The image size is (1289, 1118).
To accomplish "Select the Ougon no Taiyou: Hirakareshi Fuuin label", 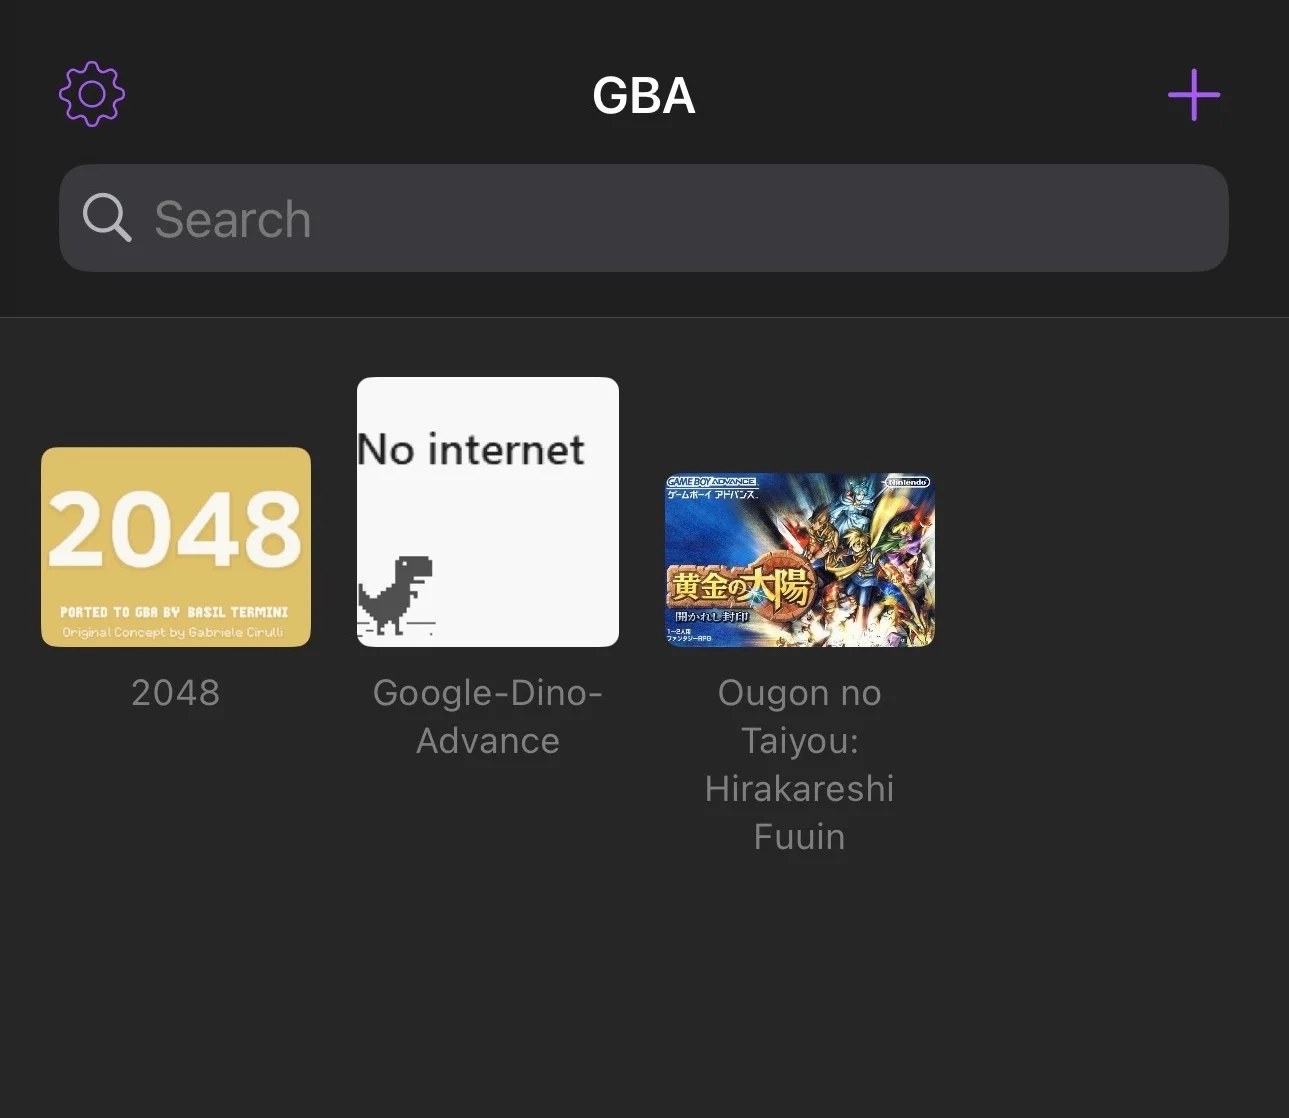I will (x=800, y=764).
